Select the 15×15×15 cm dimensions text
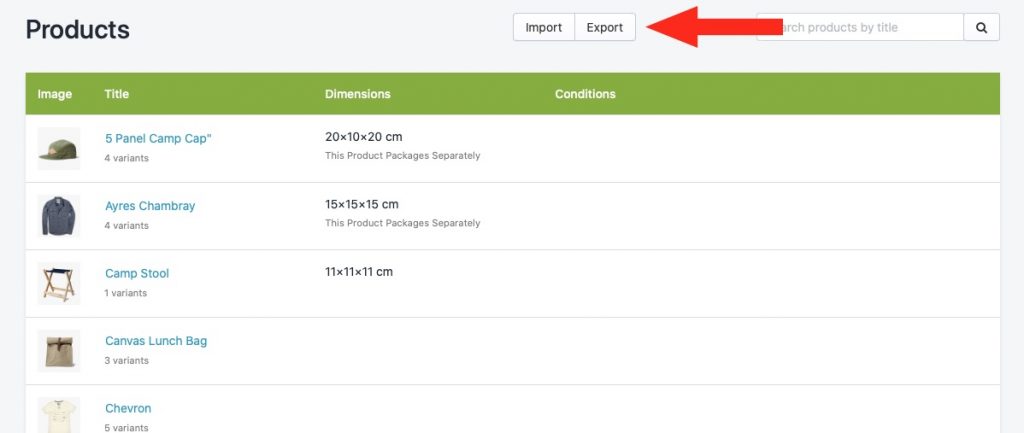Viewport: 1024px width, 433px height. (x=362, y=204)
